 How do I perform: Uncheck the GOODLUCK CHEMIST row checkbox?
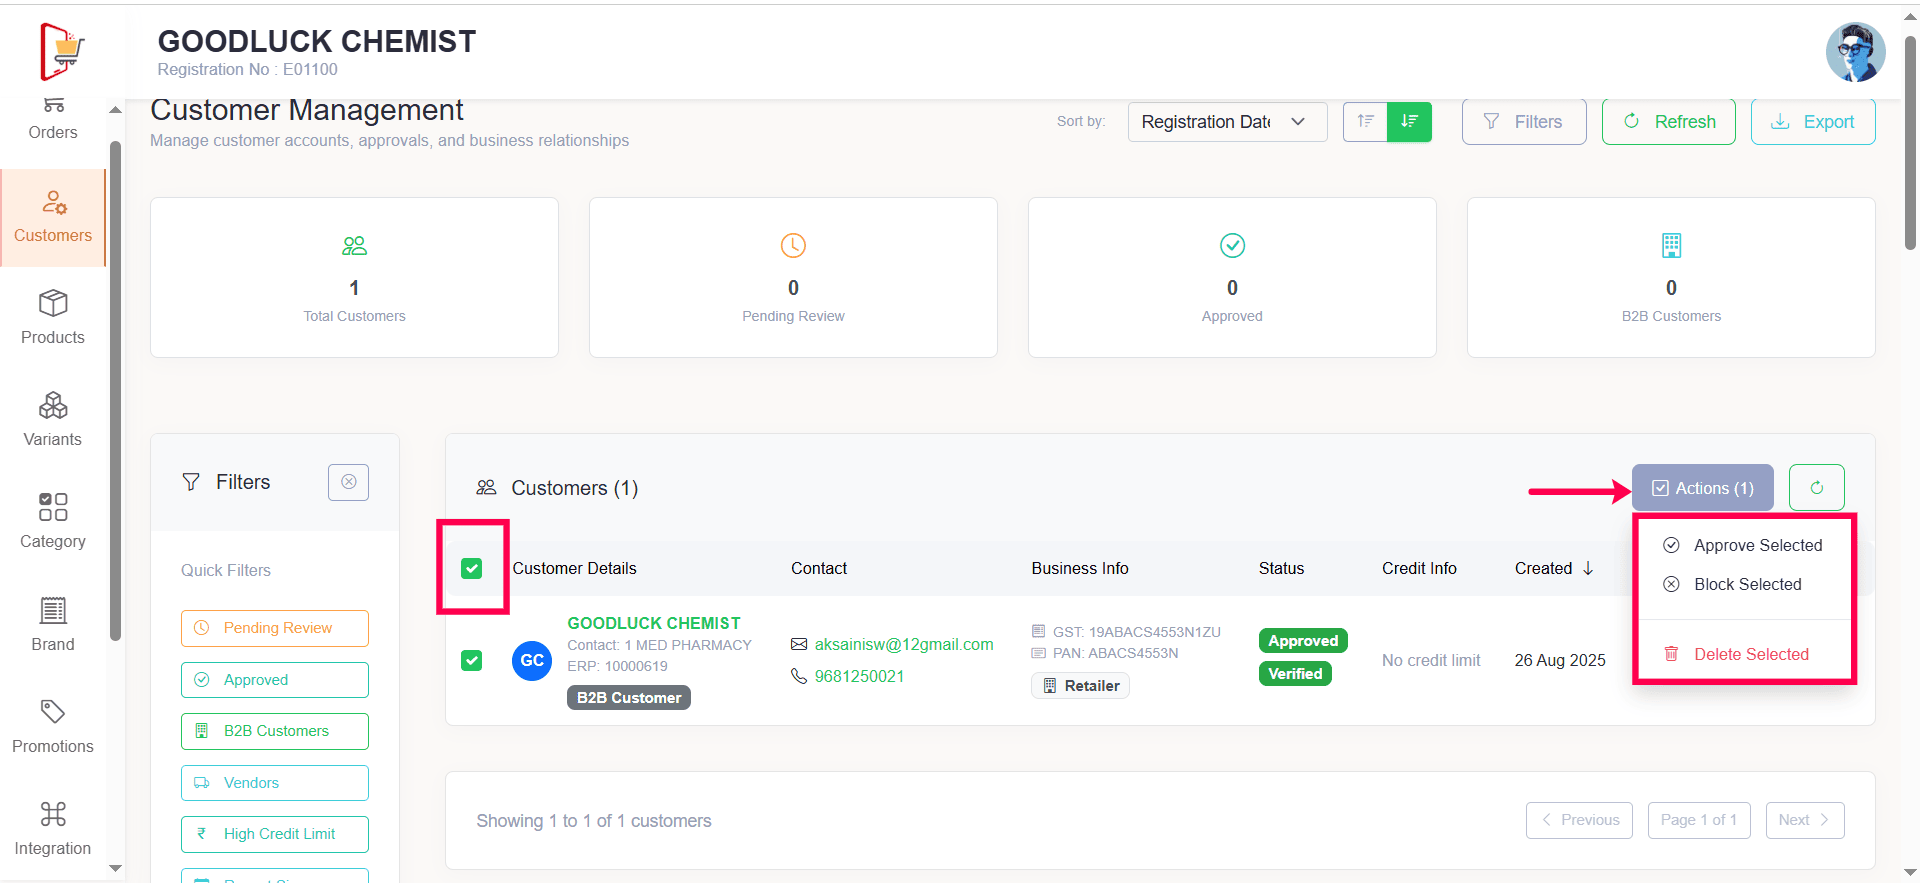472,661
